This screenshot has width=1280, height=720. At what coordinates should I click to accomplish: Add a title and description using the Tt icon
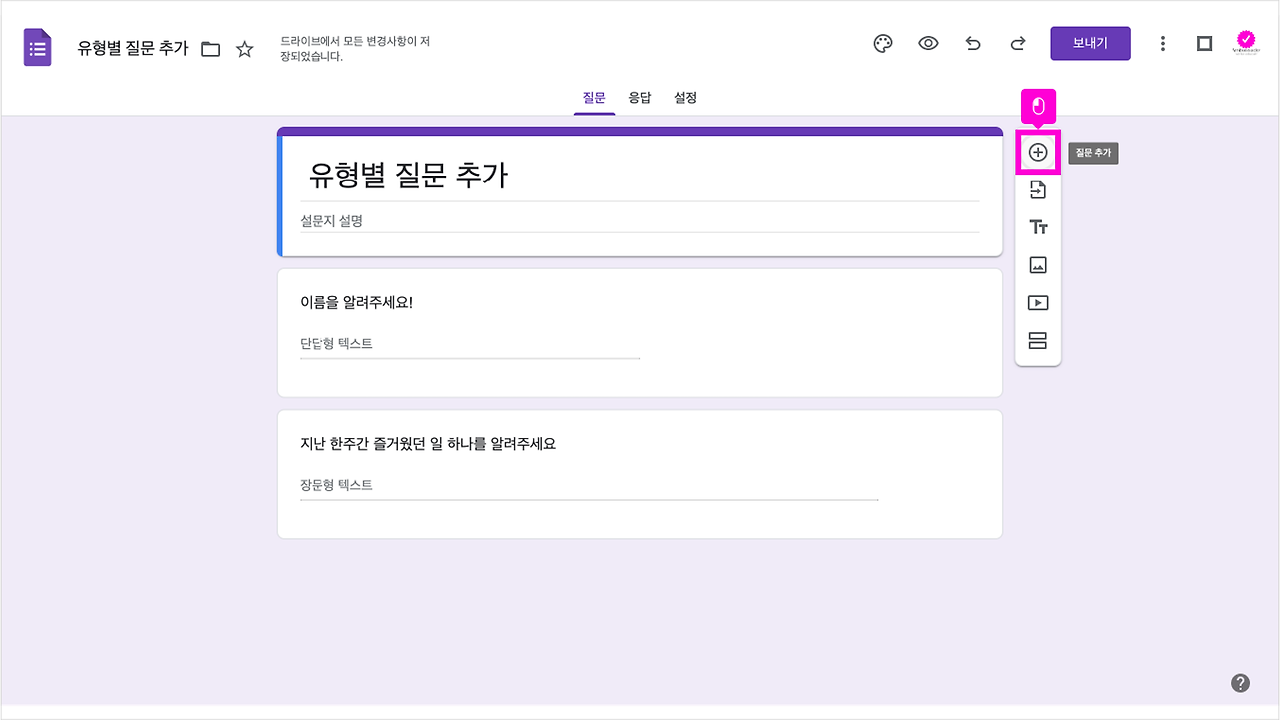pyautogui.click(x=1038, y=227)
